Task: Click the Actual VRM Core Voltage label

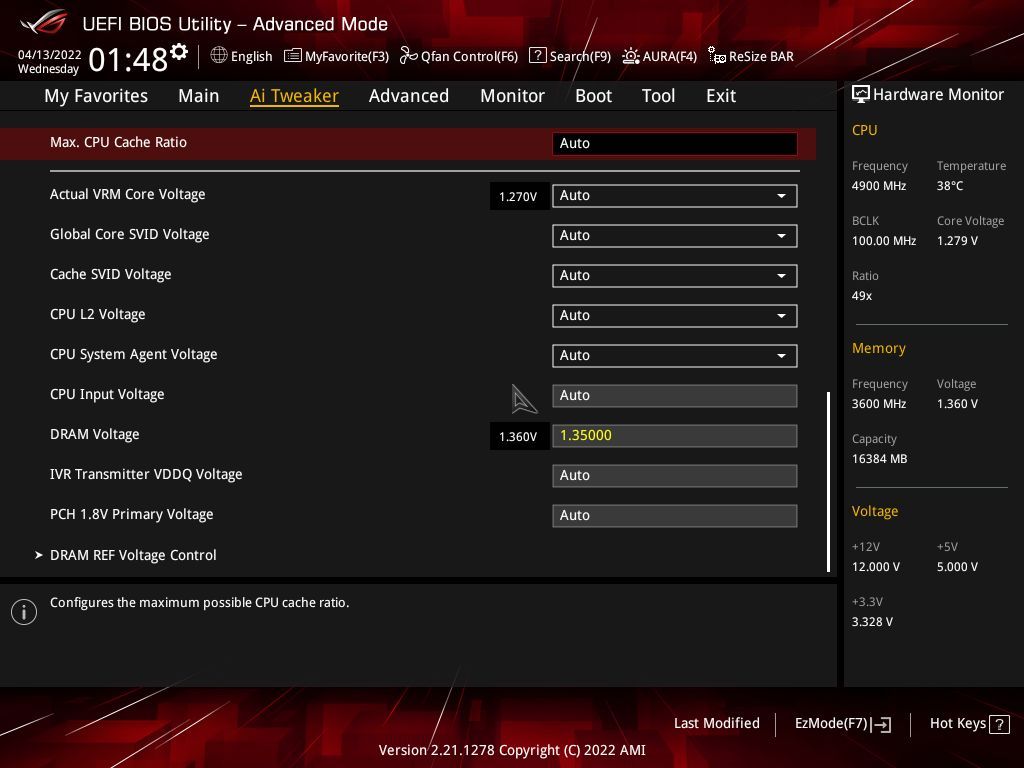Action: [x=127, y=195]
